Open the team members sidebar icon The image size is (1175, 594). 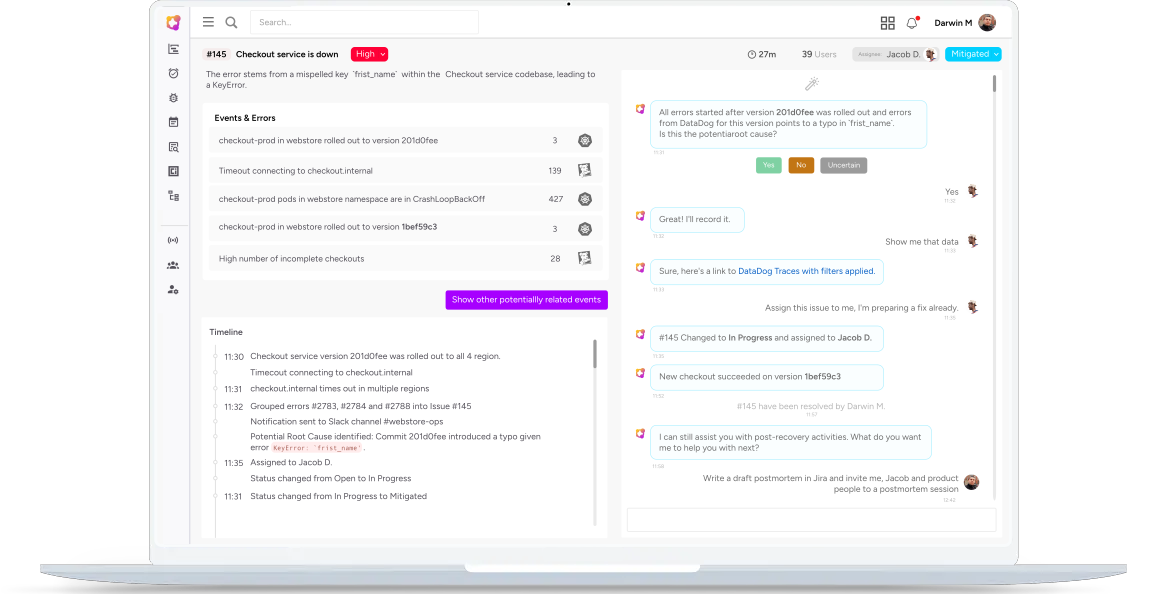[173, 265]
